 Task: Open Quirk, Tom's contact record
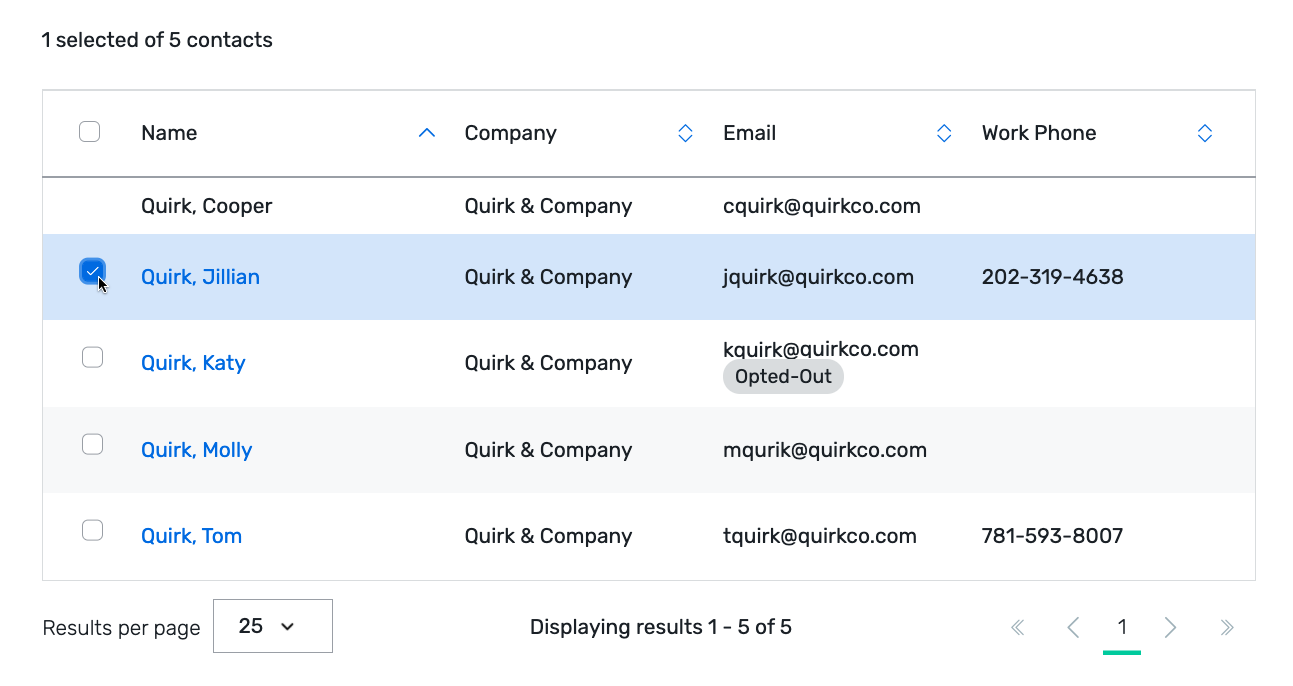click(191, 536)
